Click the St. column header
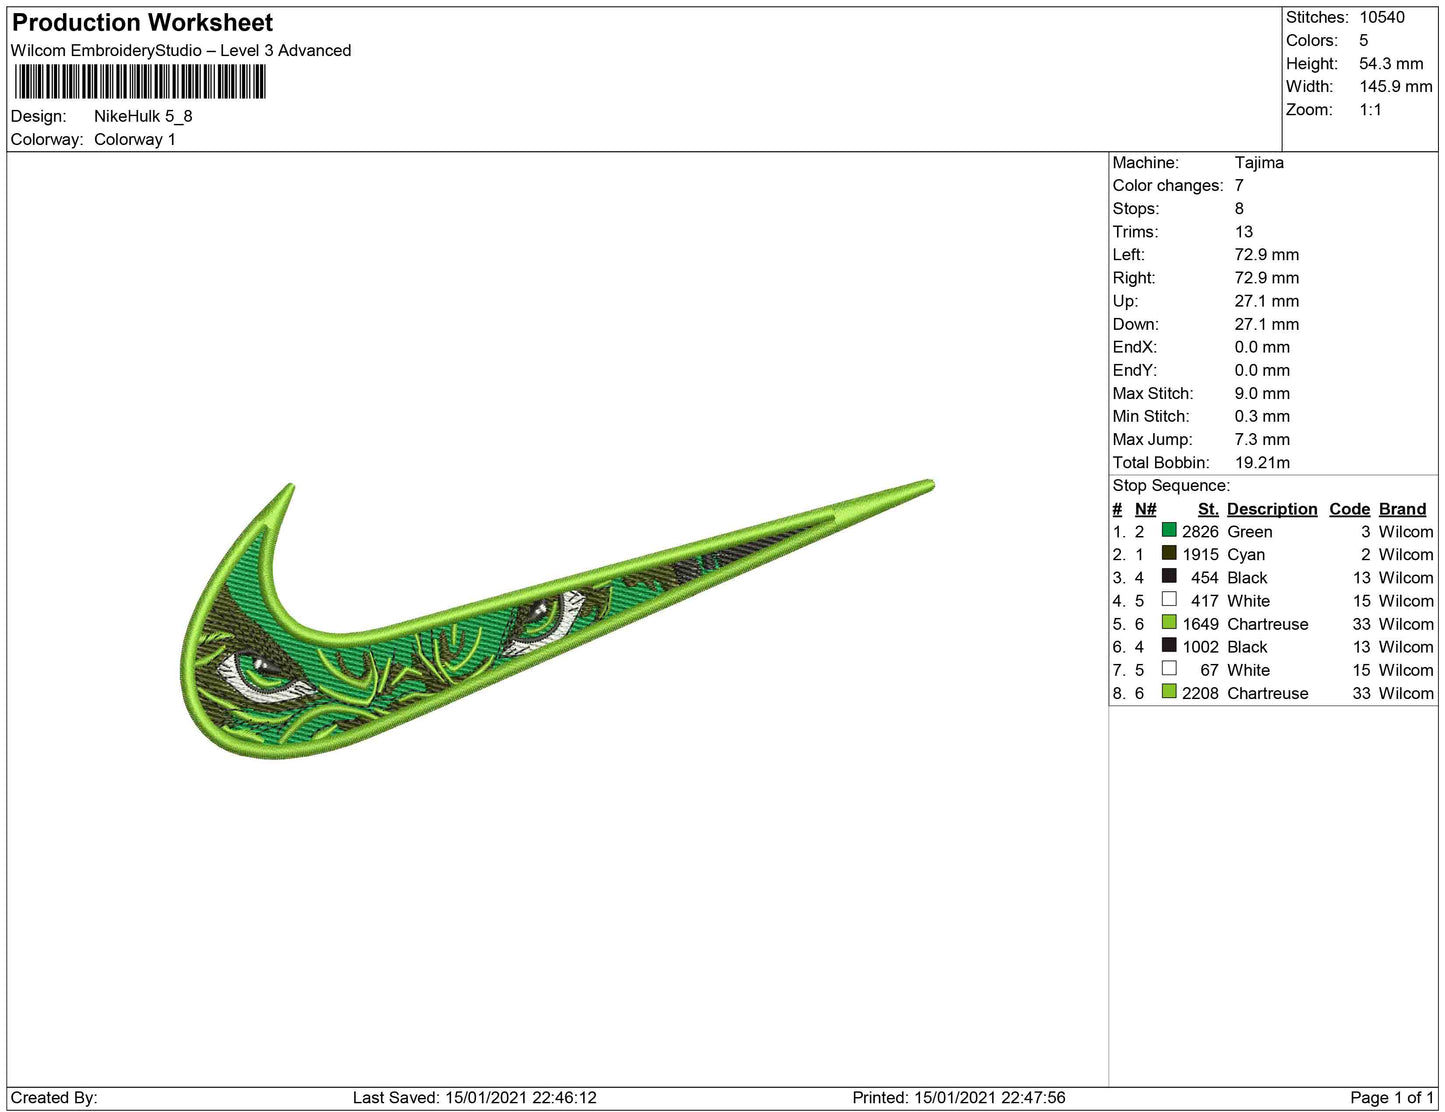 click(x=1207, y=509)
